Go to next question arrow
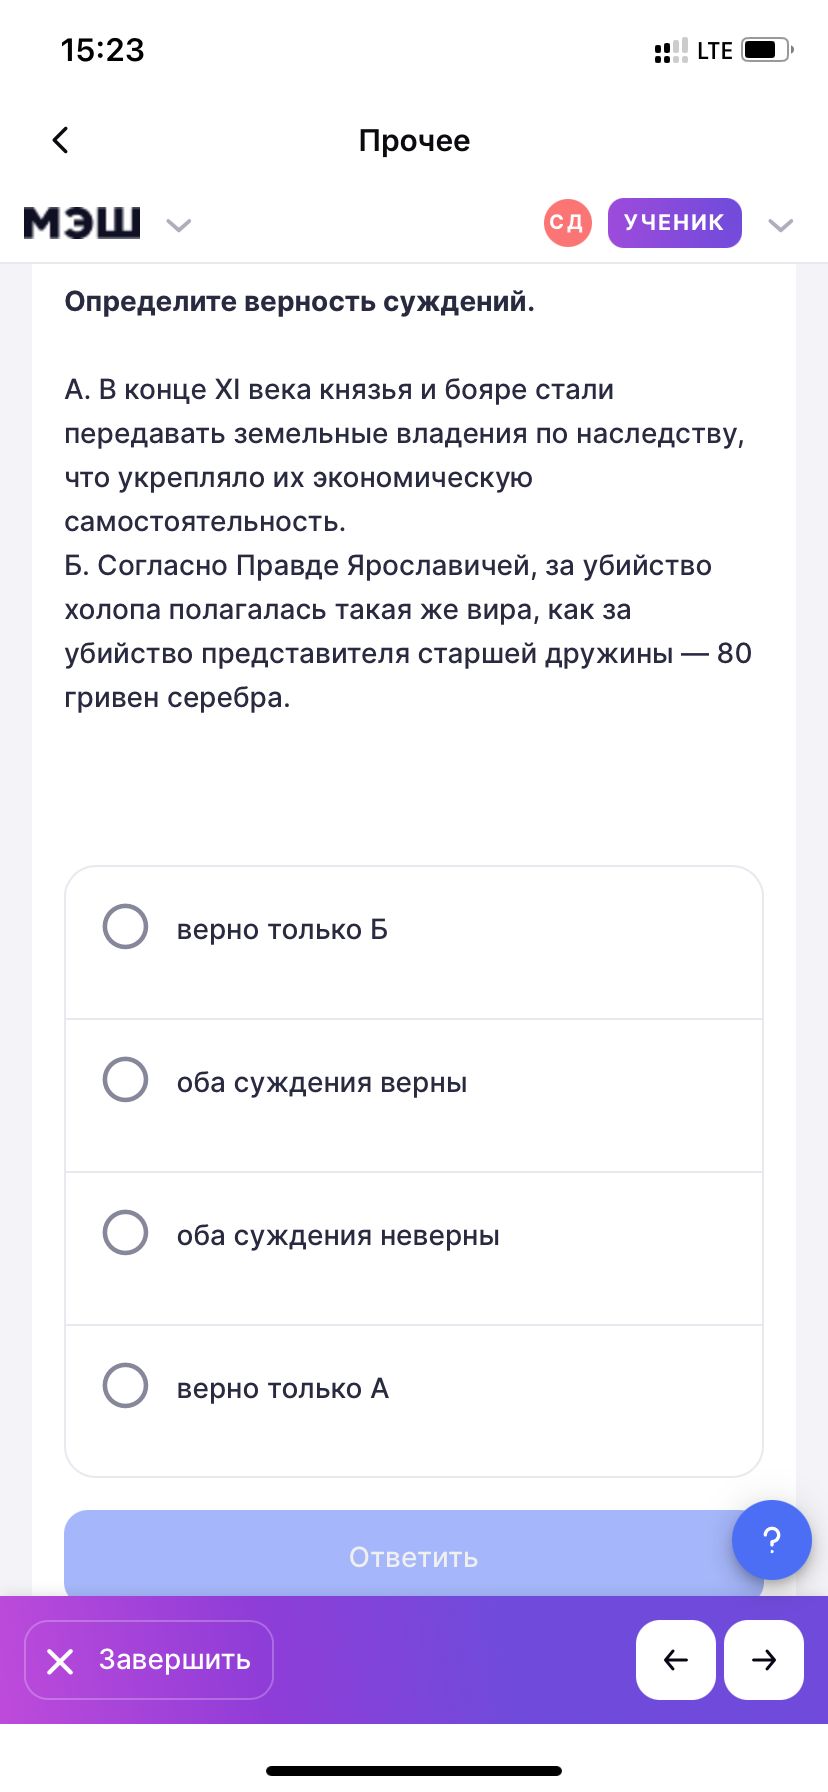 coord(764,1660)
